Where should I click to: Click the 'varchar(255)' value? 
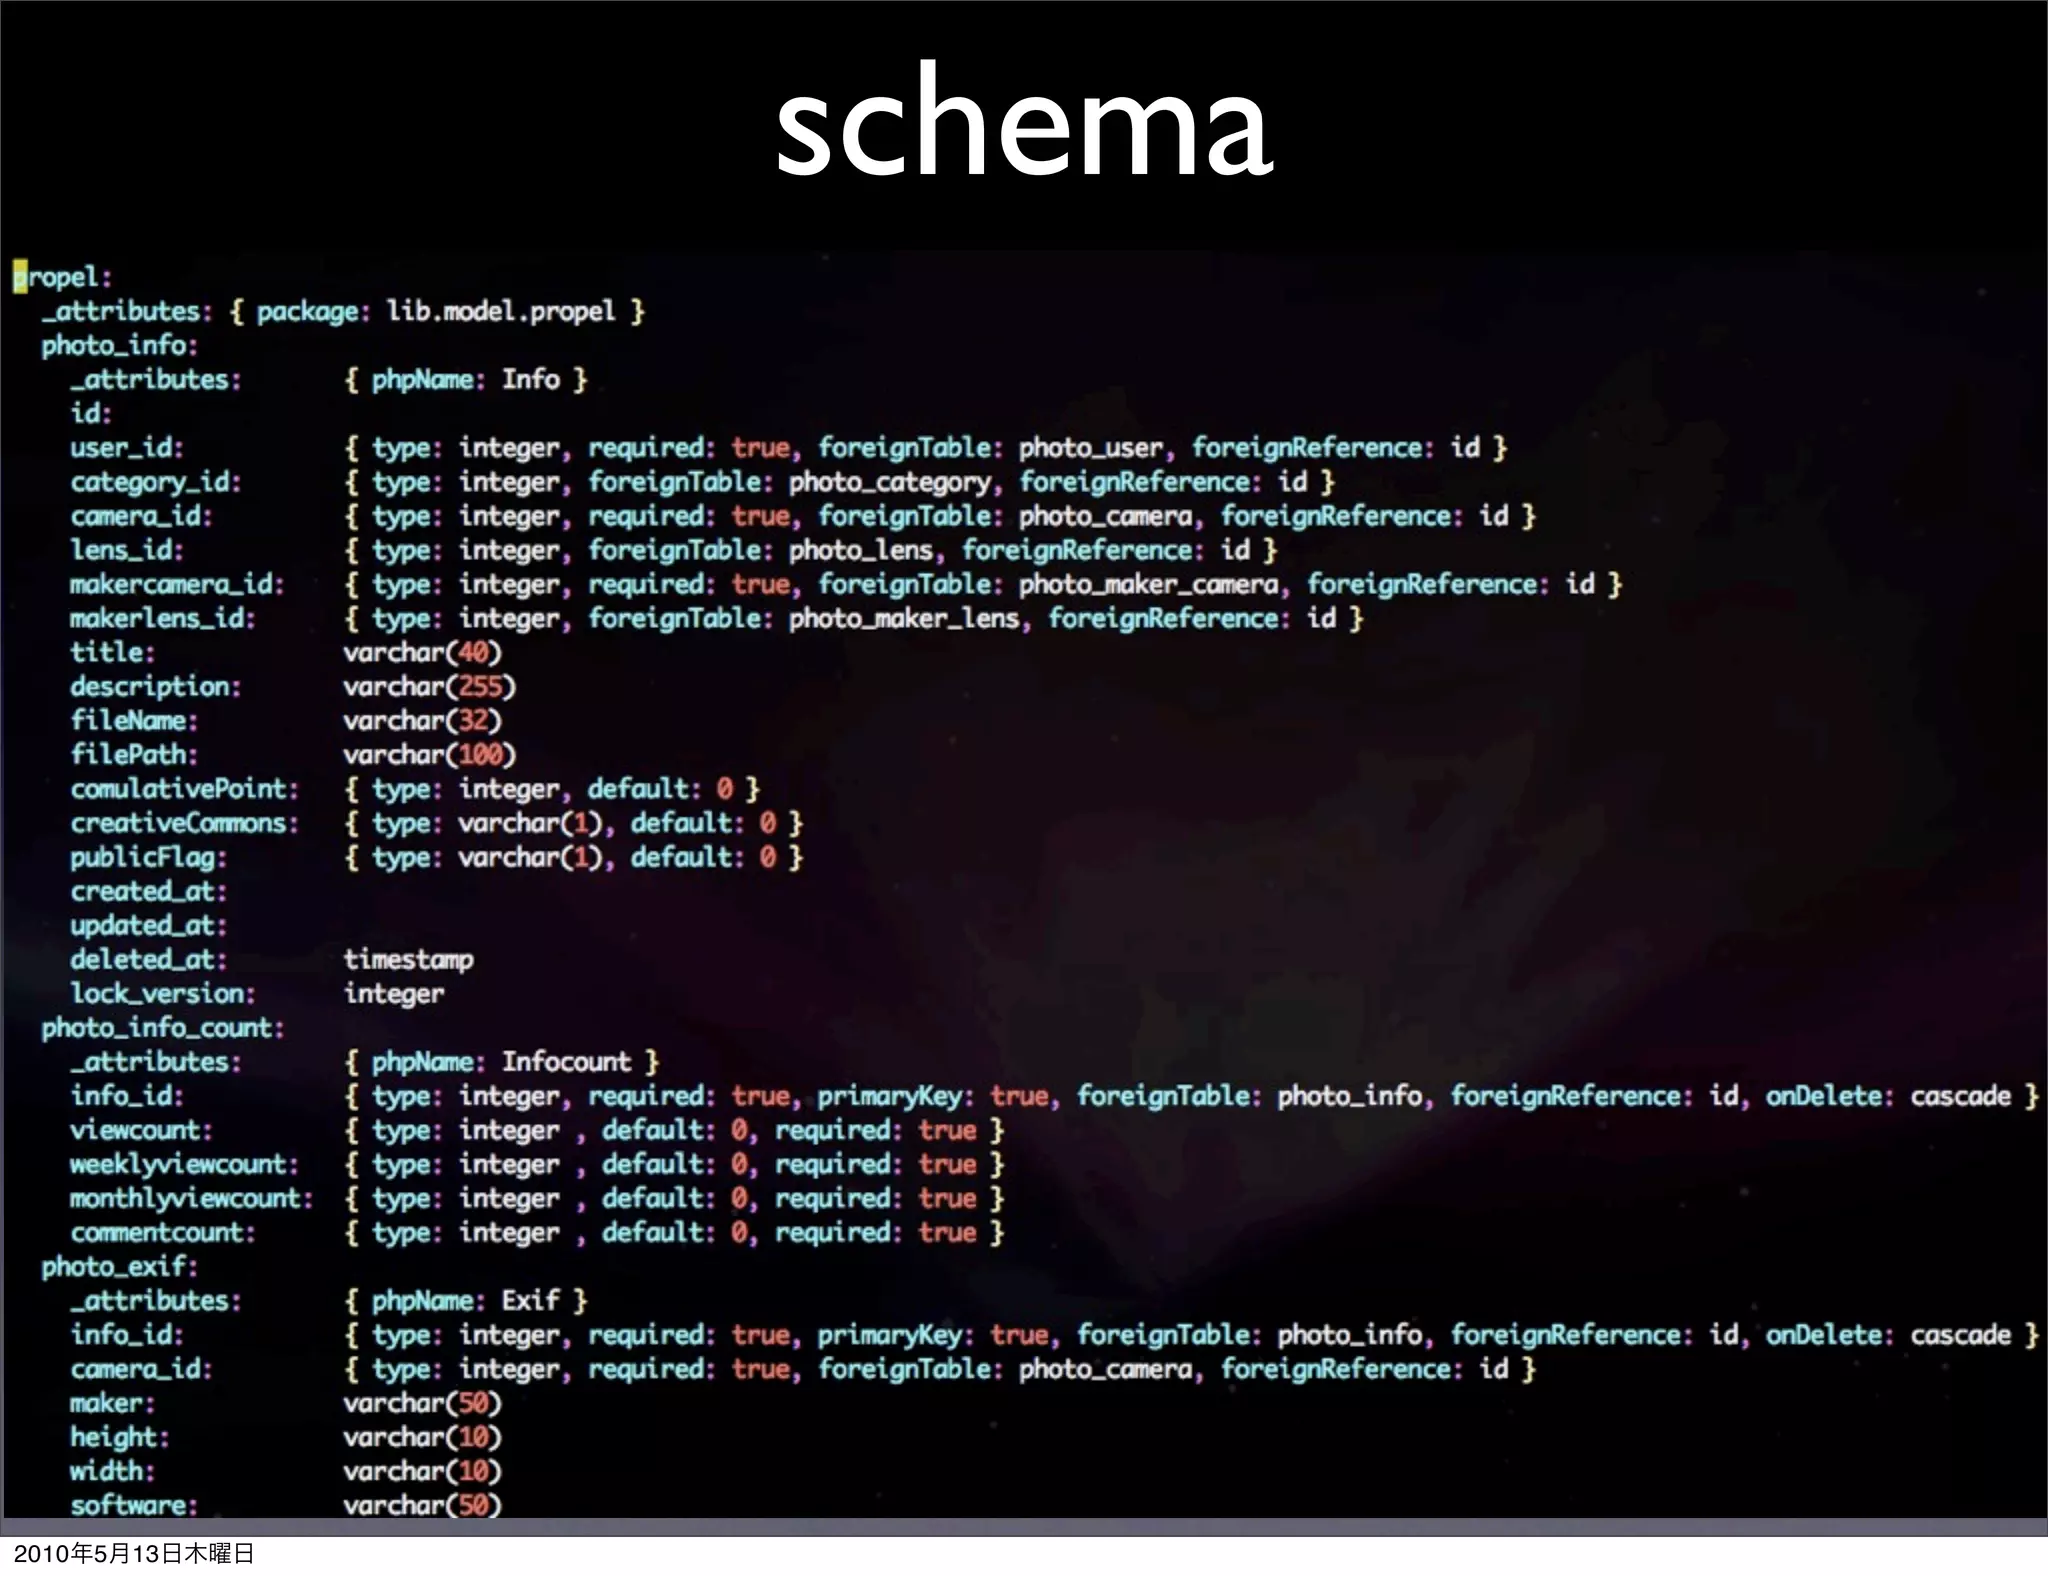pos(430,686)
